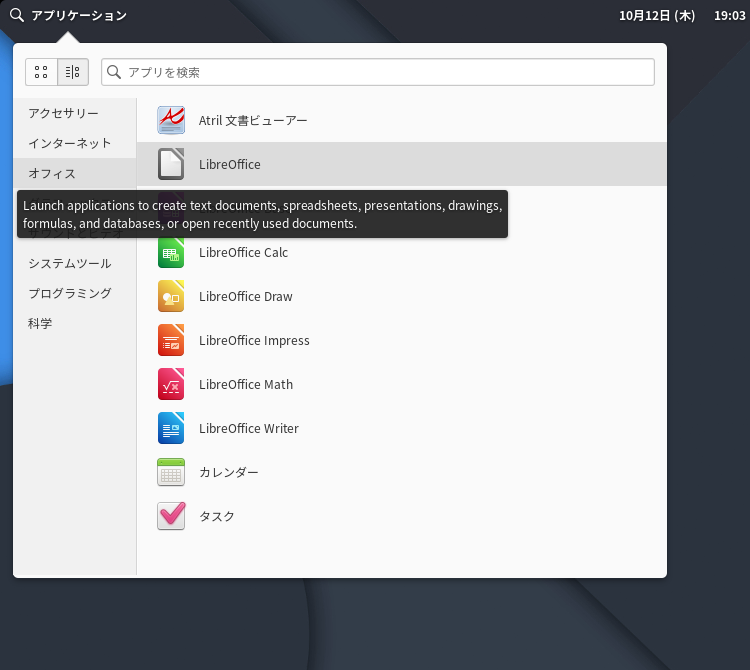Select the アクセサリー category
Viewport: 750px width, 670px height.
[x=75, y=113]
